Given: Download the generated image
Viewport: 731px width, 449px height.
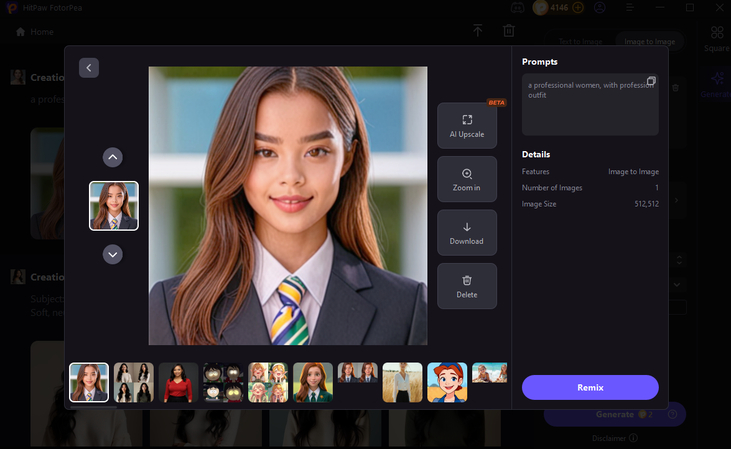Looking at the screenshot, I should tap(466, 233).
